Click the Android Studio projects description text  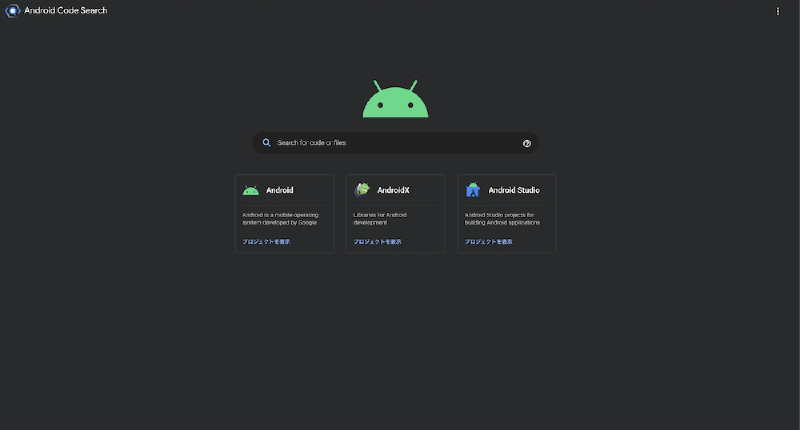click(502, 218)
